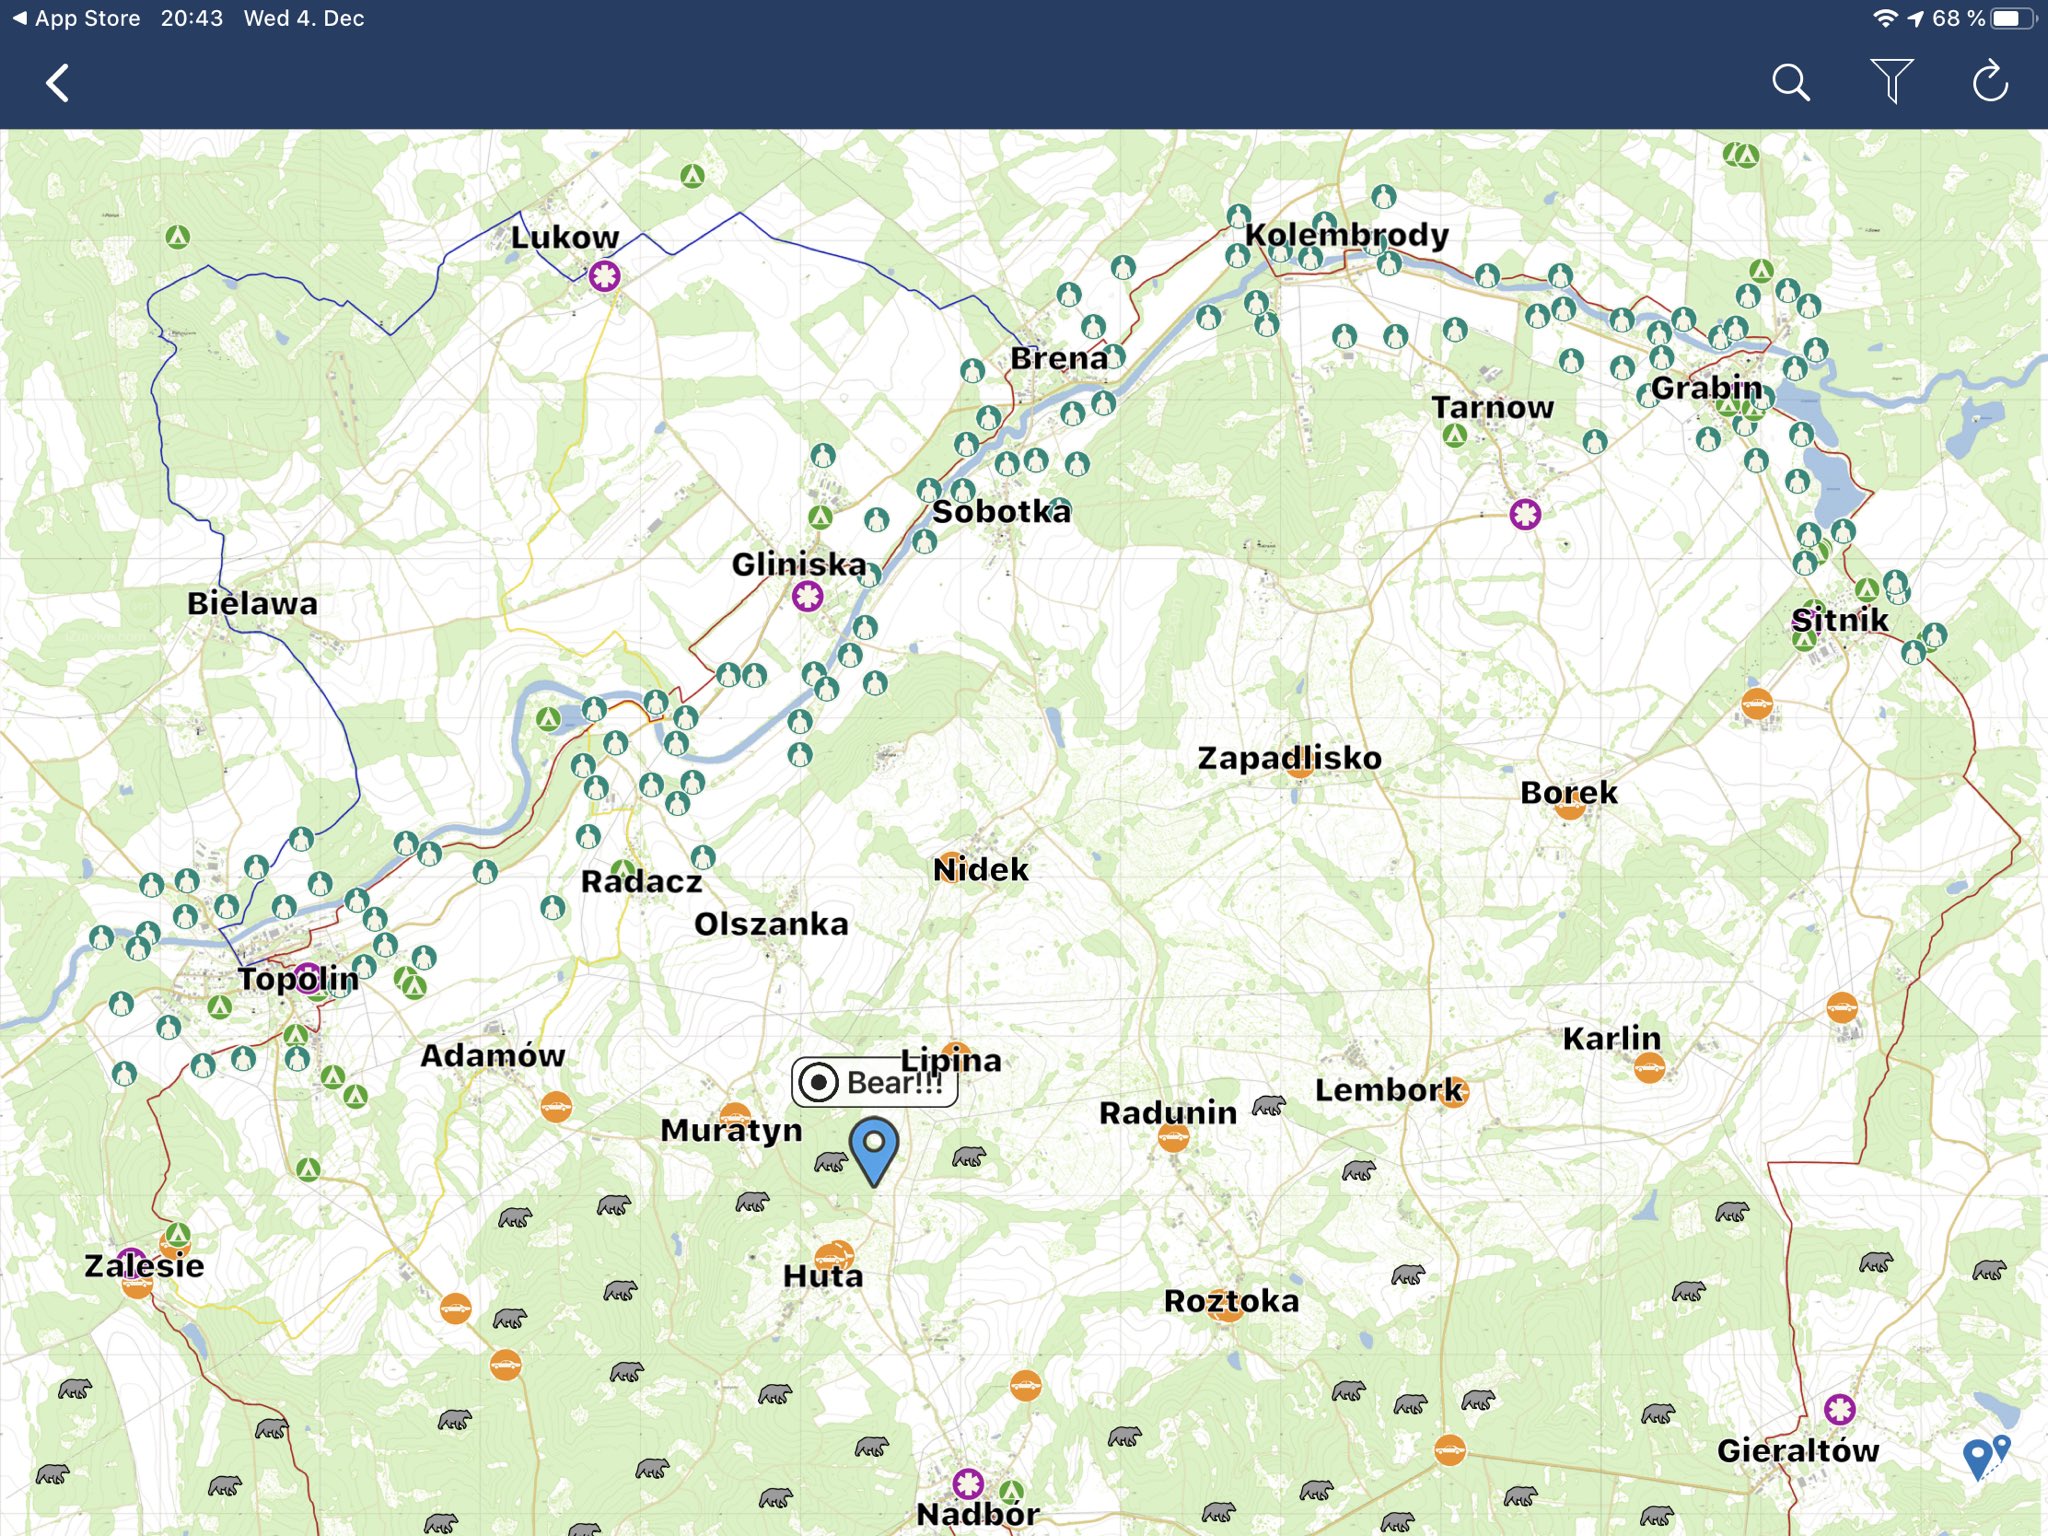This screenshot has height=1536, width=2048.
Task: Open the map filter funnel icon
Action: (1890, 81)
